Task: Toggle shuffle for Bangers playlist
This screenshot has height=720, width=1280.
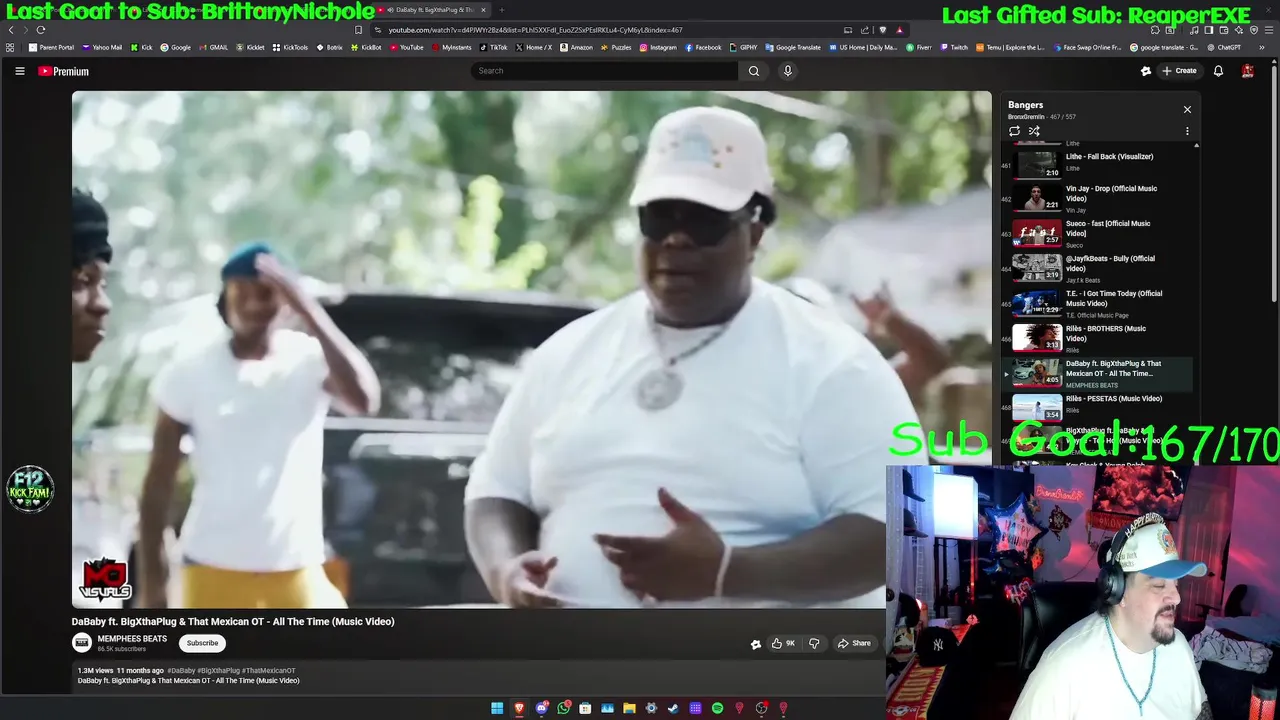Action: (x=1034, y=131)
